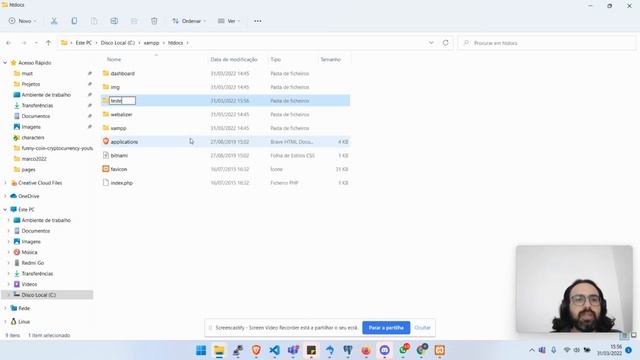
Task: Go back with the back arrow
Action: click(x=9, y=43)
